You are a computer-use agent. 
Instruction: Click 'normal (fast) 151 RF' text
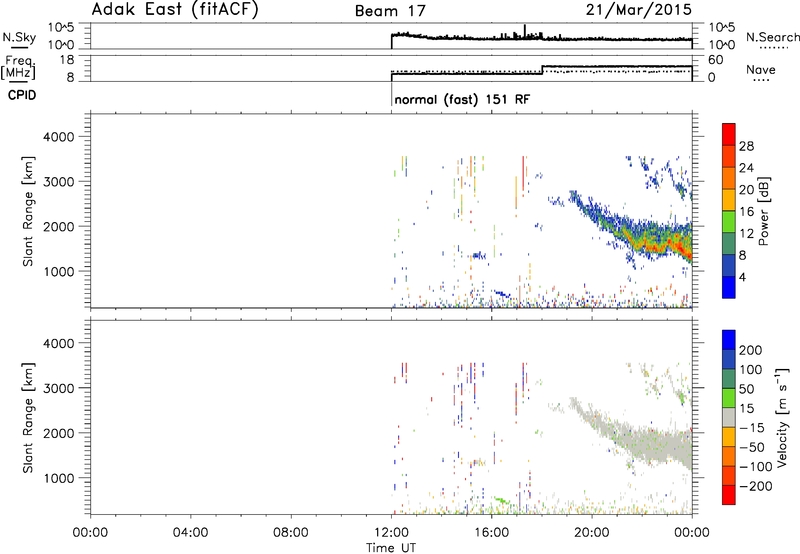462,99
